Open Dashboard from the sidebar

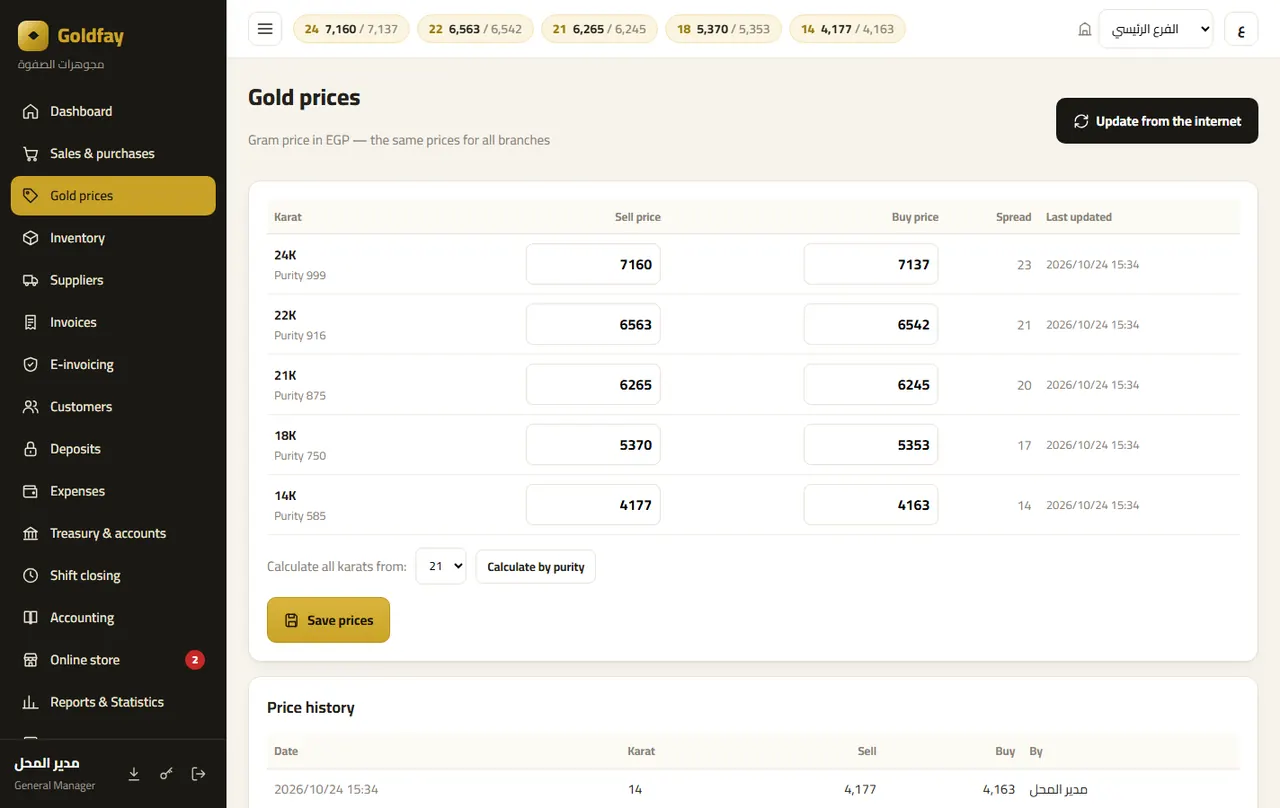(x=113, y=111)
